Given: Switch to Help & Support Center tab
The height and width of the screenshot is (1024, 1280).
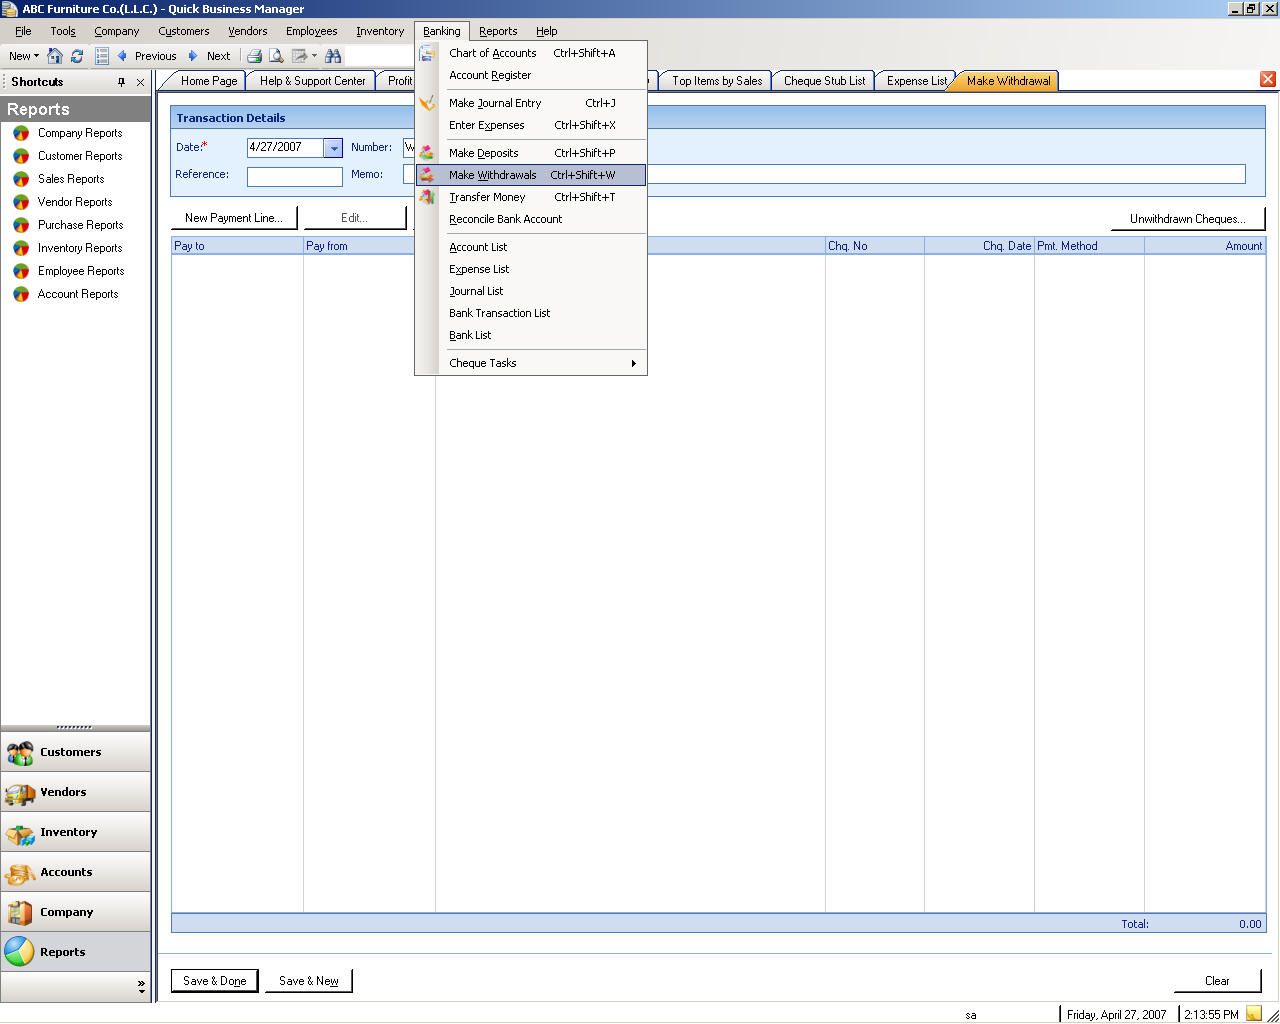Looking at the screenshot, I should pos(312,81).
